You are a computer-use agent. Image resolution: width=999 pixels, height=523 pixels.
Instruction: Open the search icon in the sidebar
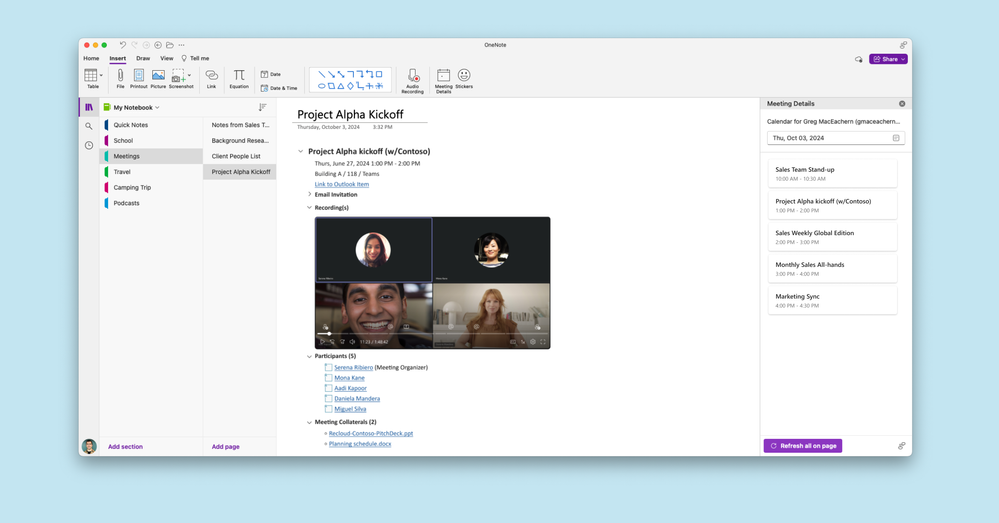click(x=89, y=126)
